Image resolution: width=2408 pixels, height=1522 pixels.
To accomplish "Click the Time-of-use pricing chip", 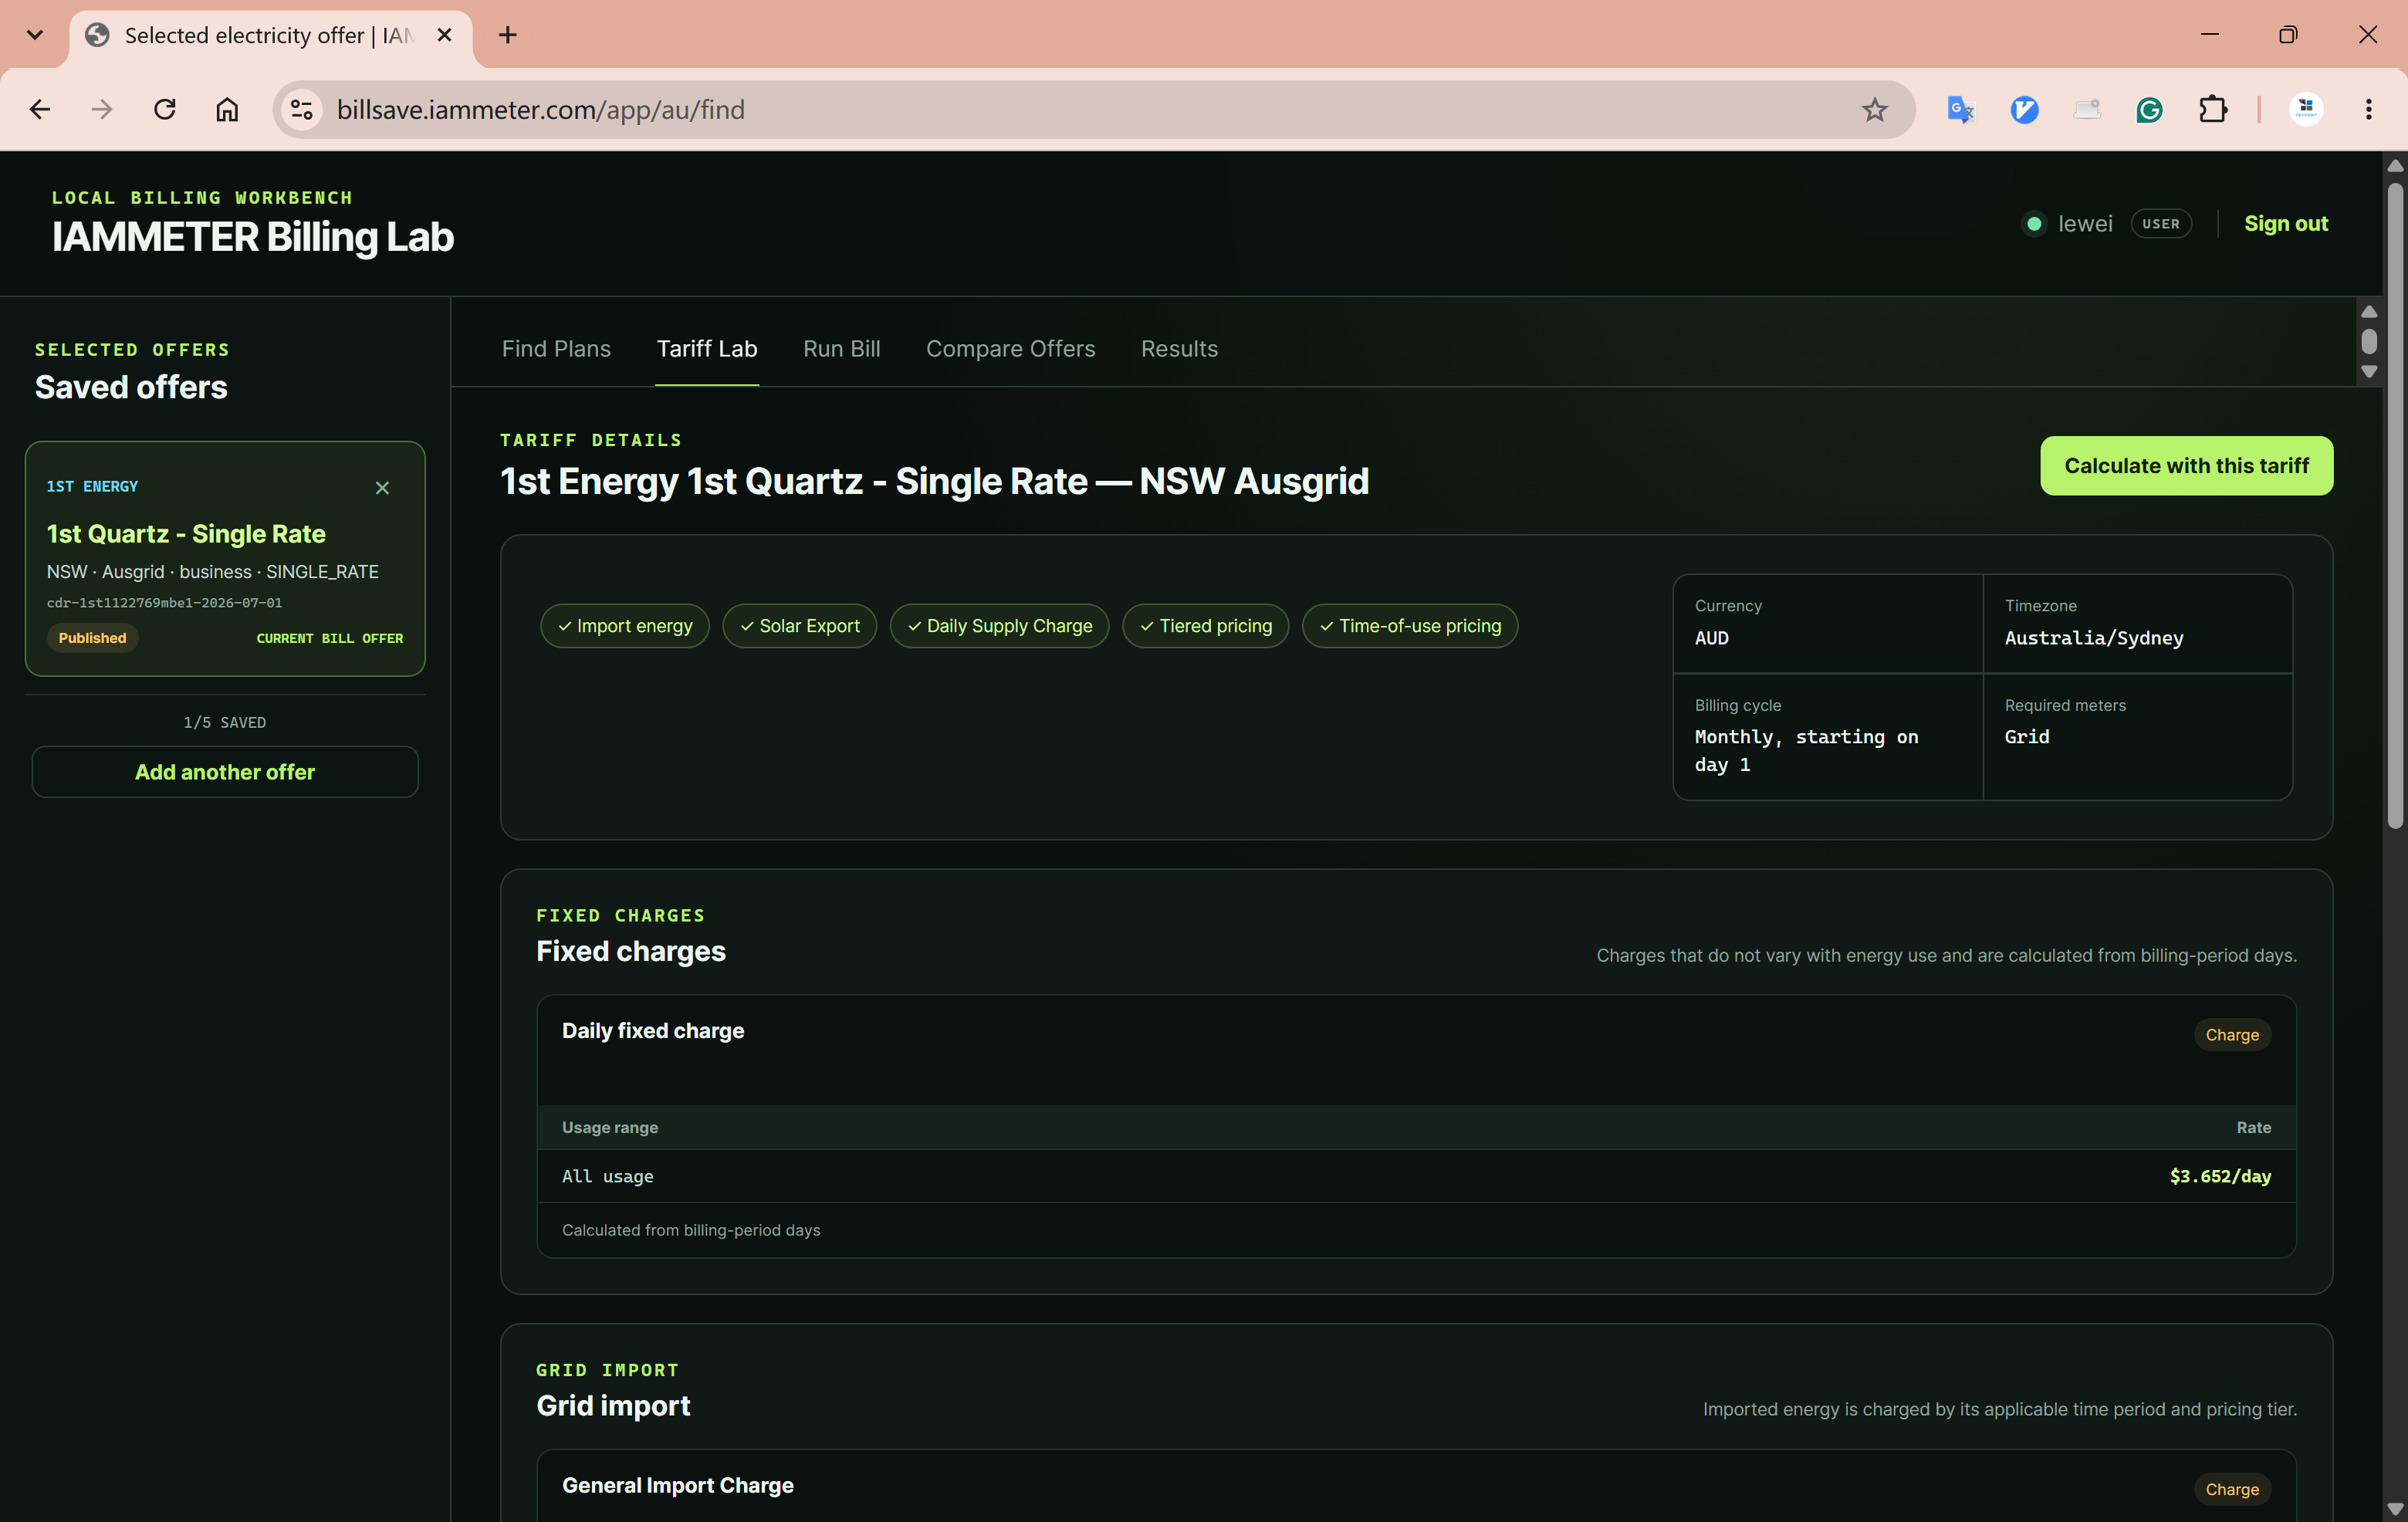I will (1410, 626).
